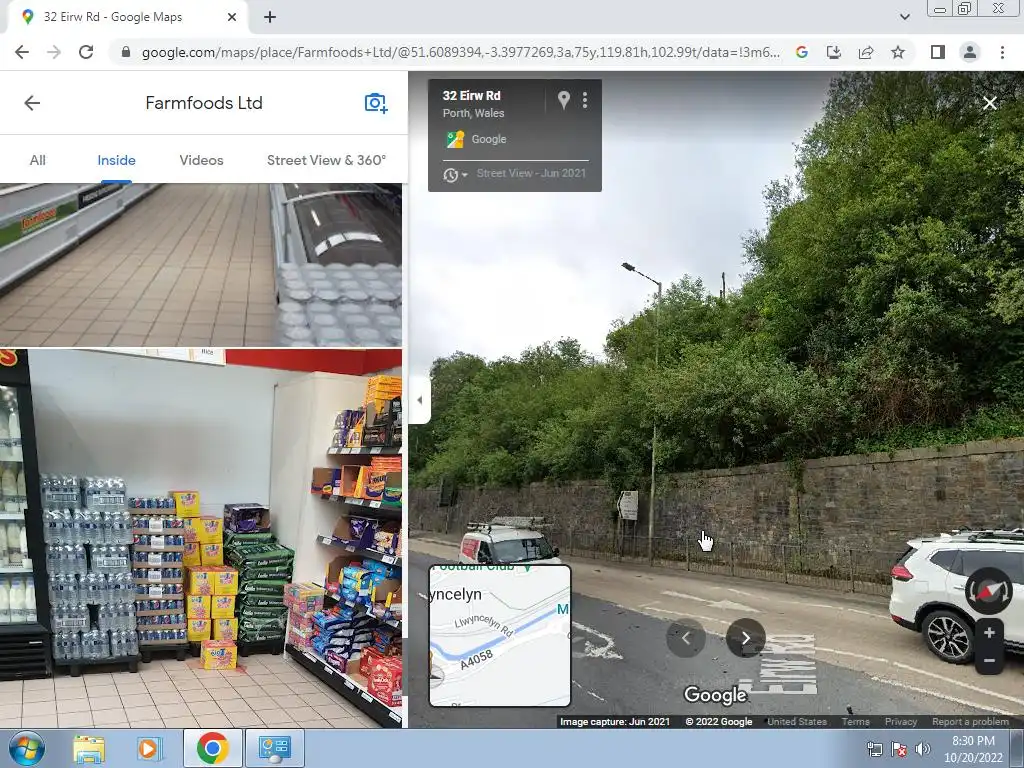Reload the Google Maps page
Screen dimensions: 1024x768
(x=86, y=52)
